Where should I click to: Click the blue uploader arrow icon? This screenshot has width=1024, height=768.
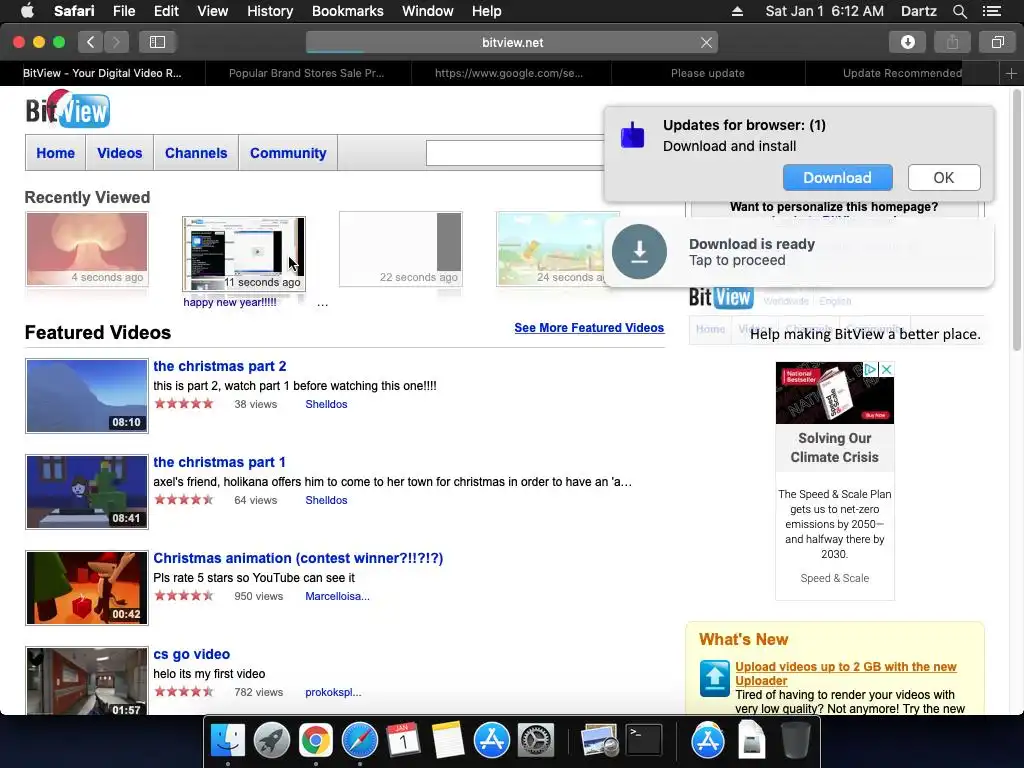tap(714, 678)
